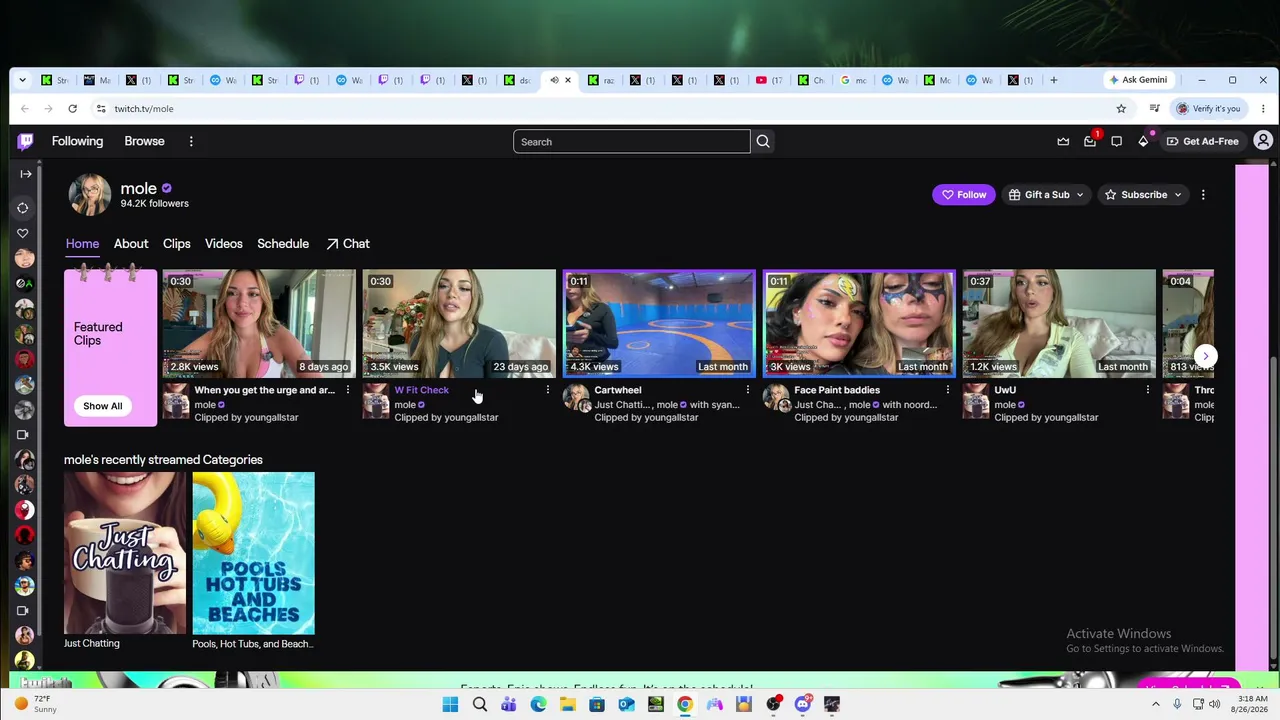Show next clips with carousel arrow
The height and width of the screenshot is (720, 1280).
click(1206, 355)
